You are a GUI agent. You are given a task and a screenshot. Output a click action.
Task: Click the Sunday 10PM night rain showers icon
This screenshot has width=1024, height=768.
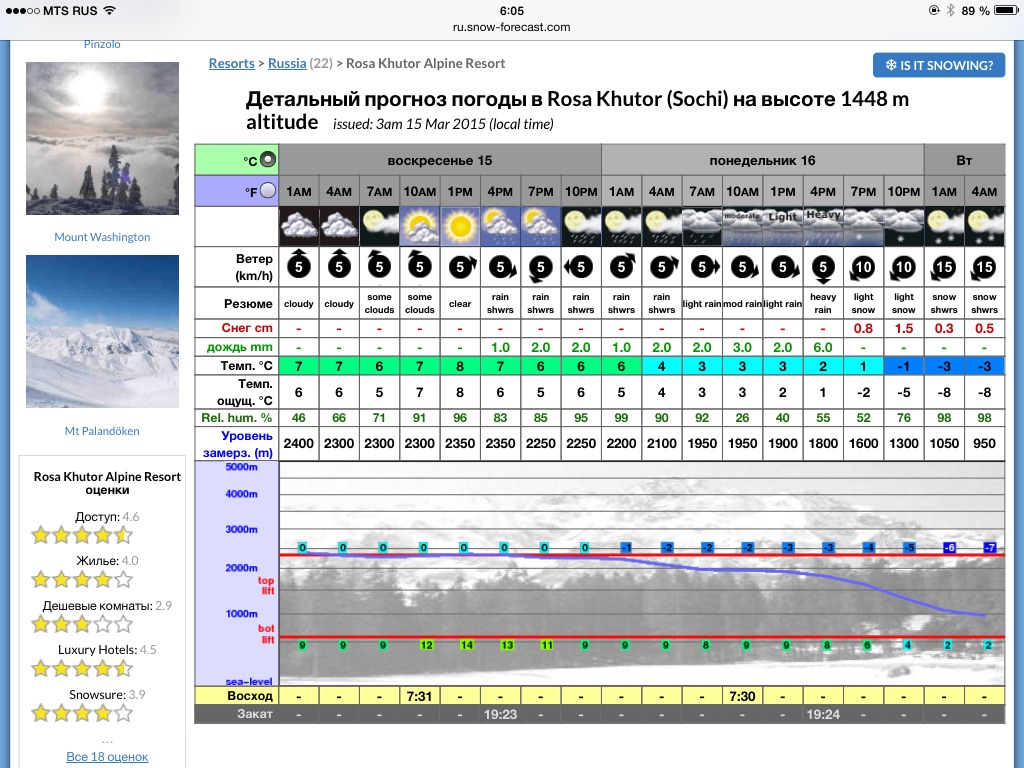click(x=581, y=227)
